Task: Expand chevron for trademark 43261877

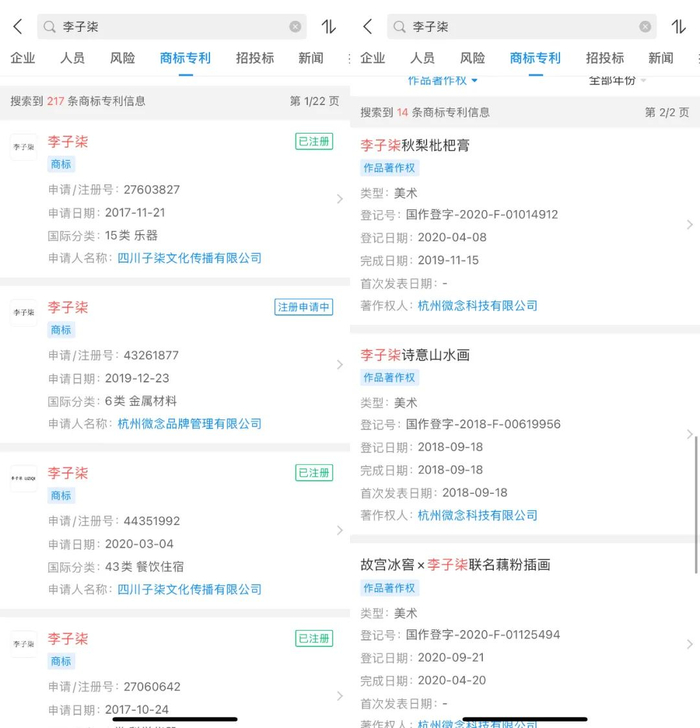Action: click(340, 365)
